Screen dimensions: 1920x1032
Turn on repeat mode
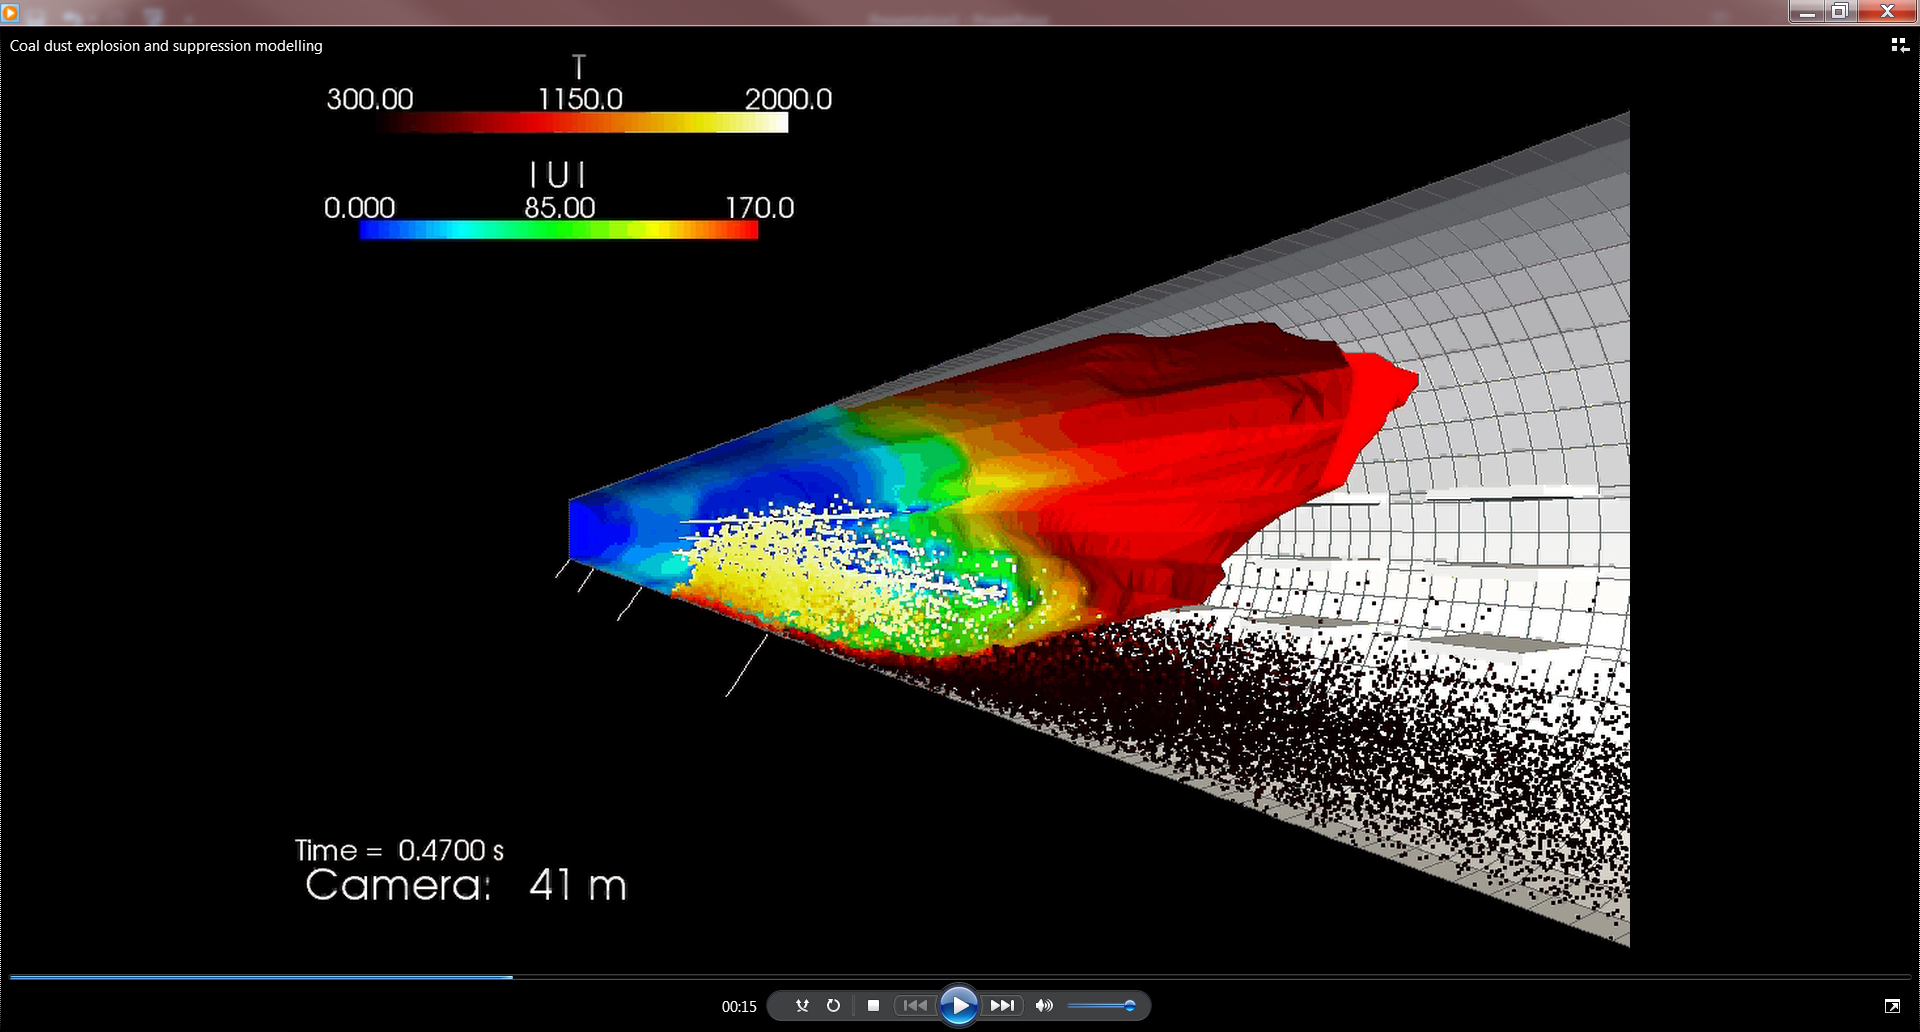click(833, 1005)
